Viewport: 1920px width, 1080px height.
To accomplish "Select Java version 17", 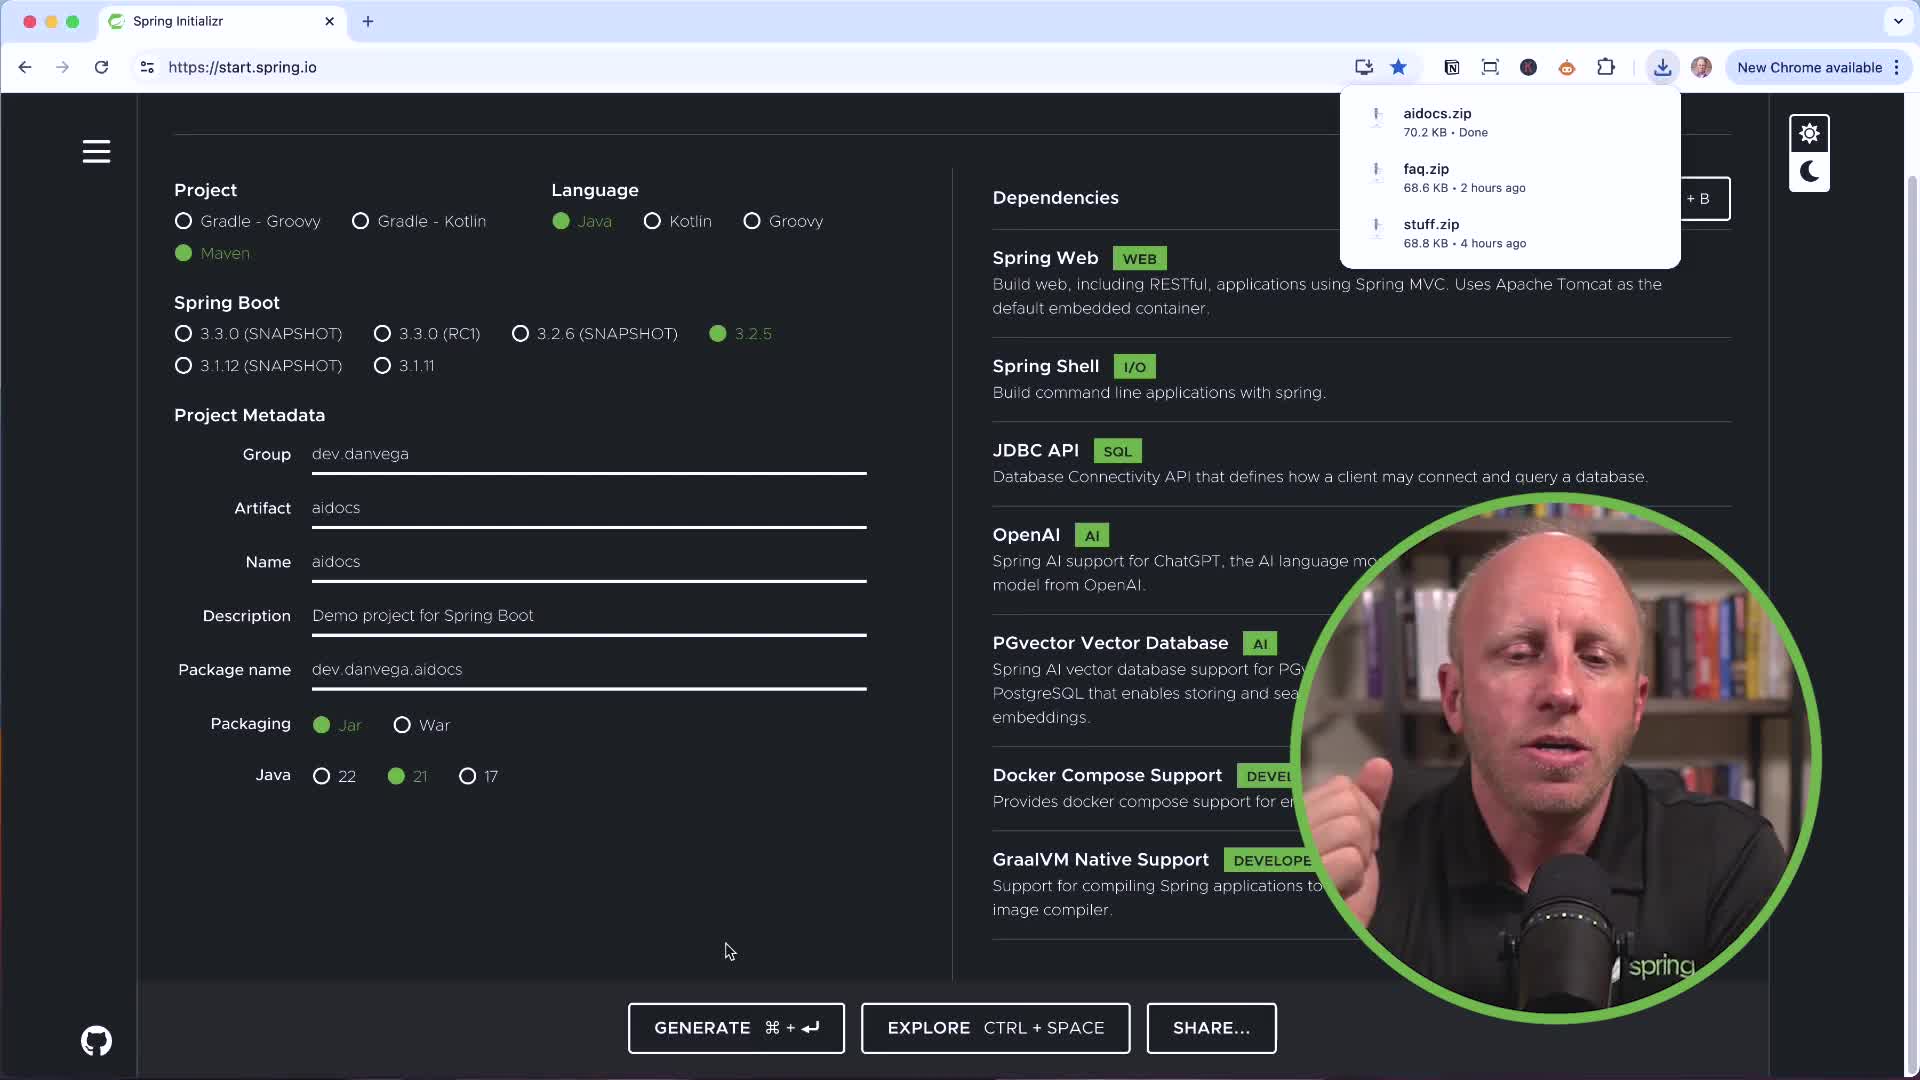I will (478, 776).
